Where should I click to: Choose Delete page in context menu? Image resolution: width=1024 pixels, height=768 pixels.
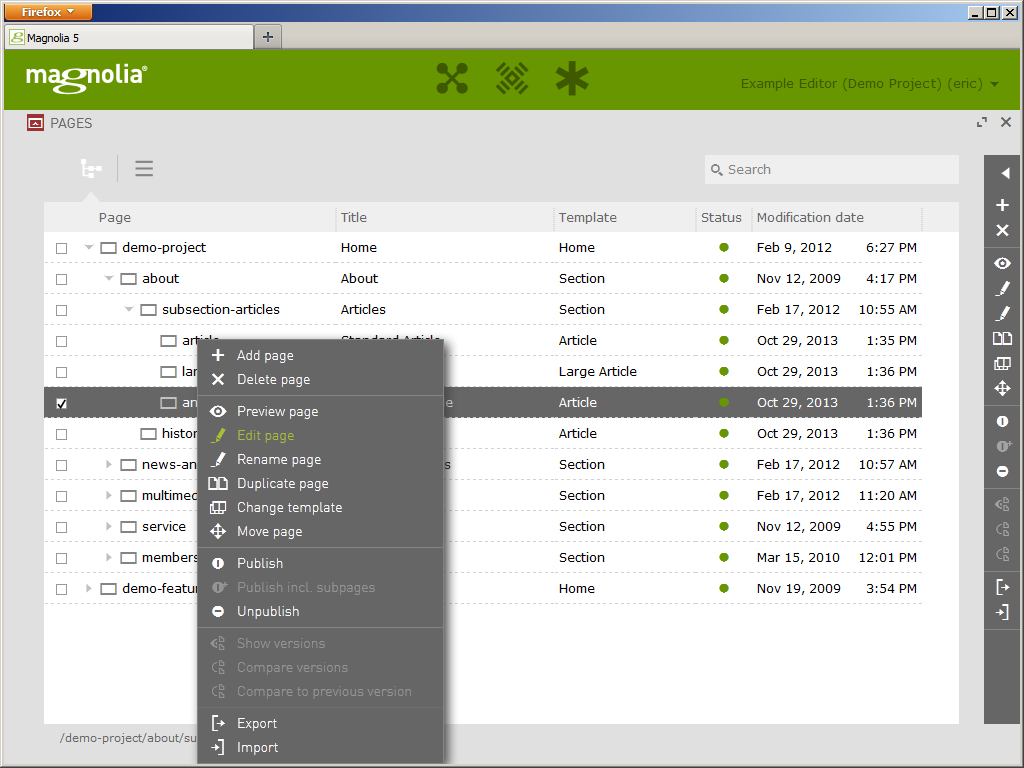pyautogui.click(x=320, y=379)
